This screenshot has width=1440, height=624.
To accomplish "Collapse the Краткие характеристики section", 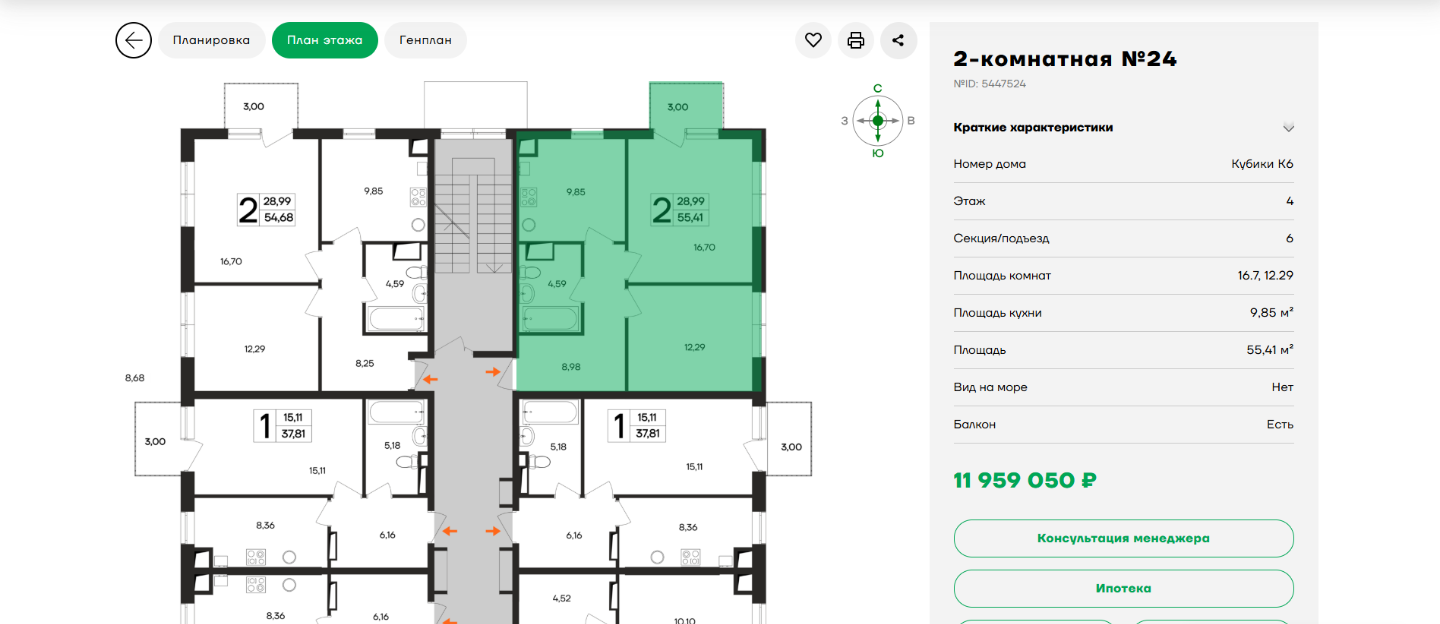I will tap(1288, 127).
